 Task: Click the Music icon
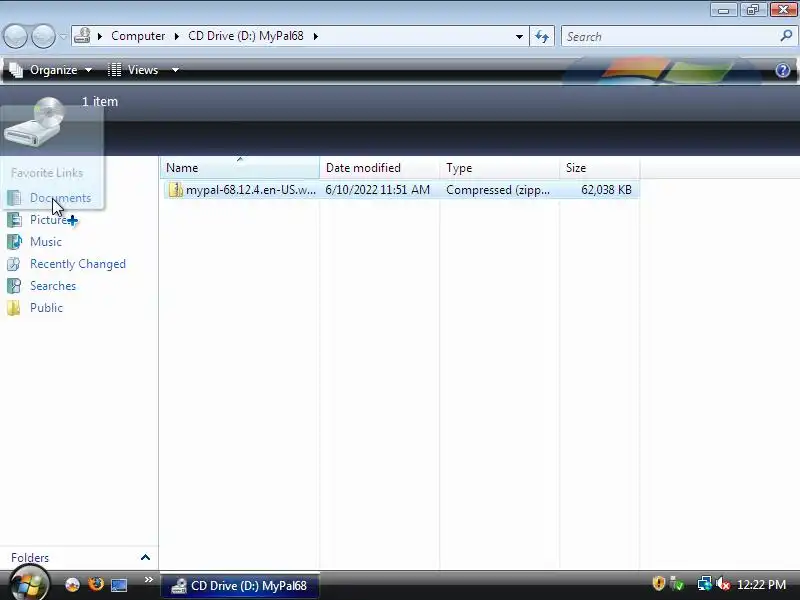point(14,242)
